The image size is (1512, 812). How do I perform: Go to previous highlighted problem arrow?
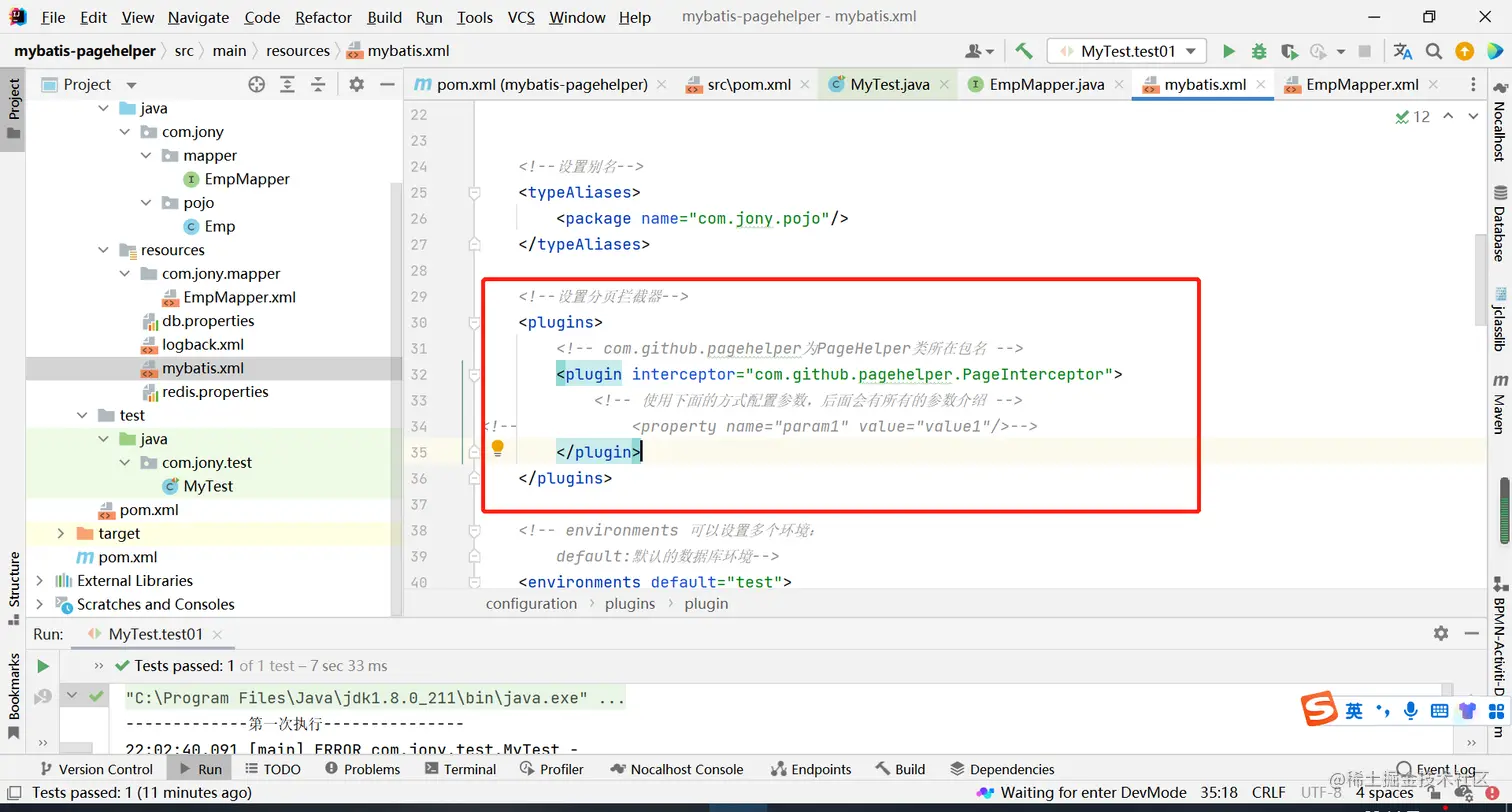(x=1448, y=117)
